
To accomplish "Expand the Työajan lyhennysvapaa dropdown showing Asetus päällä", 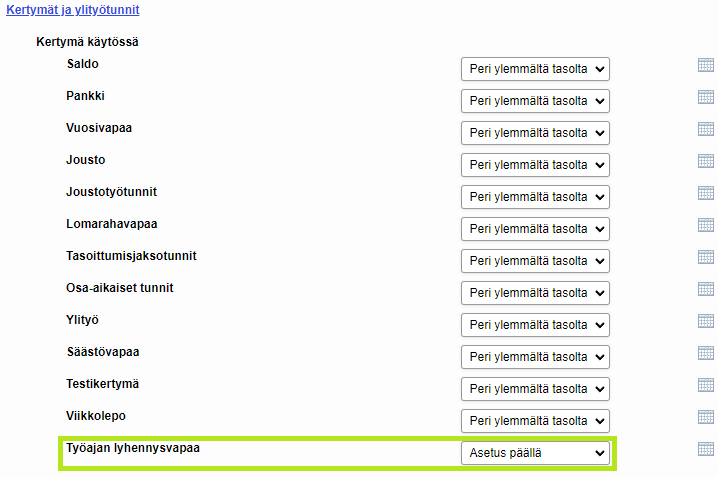I will 535,453.
